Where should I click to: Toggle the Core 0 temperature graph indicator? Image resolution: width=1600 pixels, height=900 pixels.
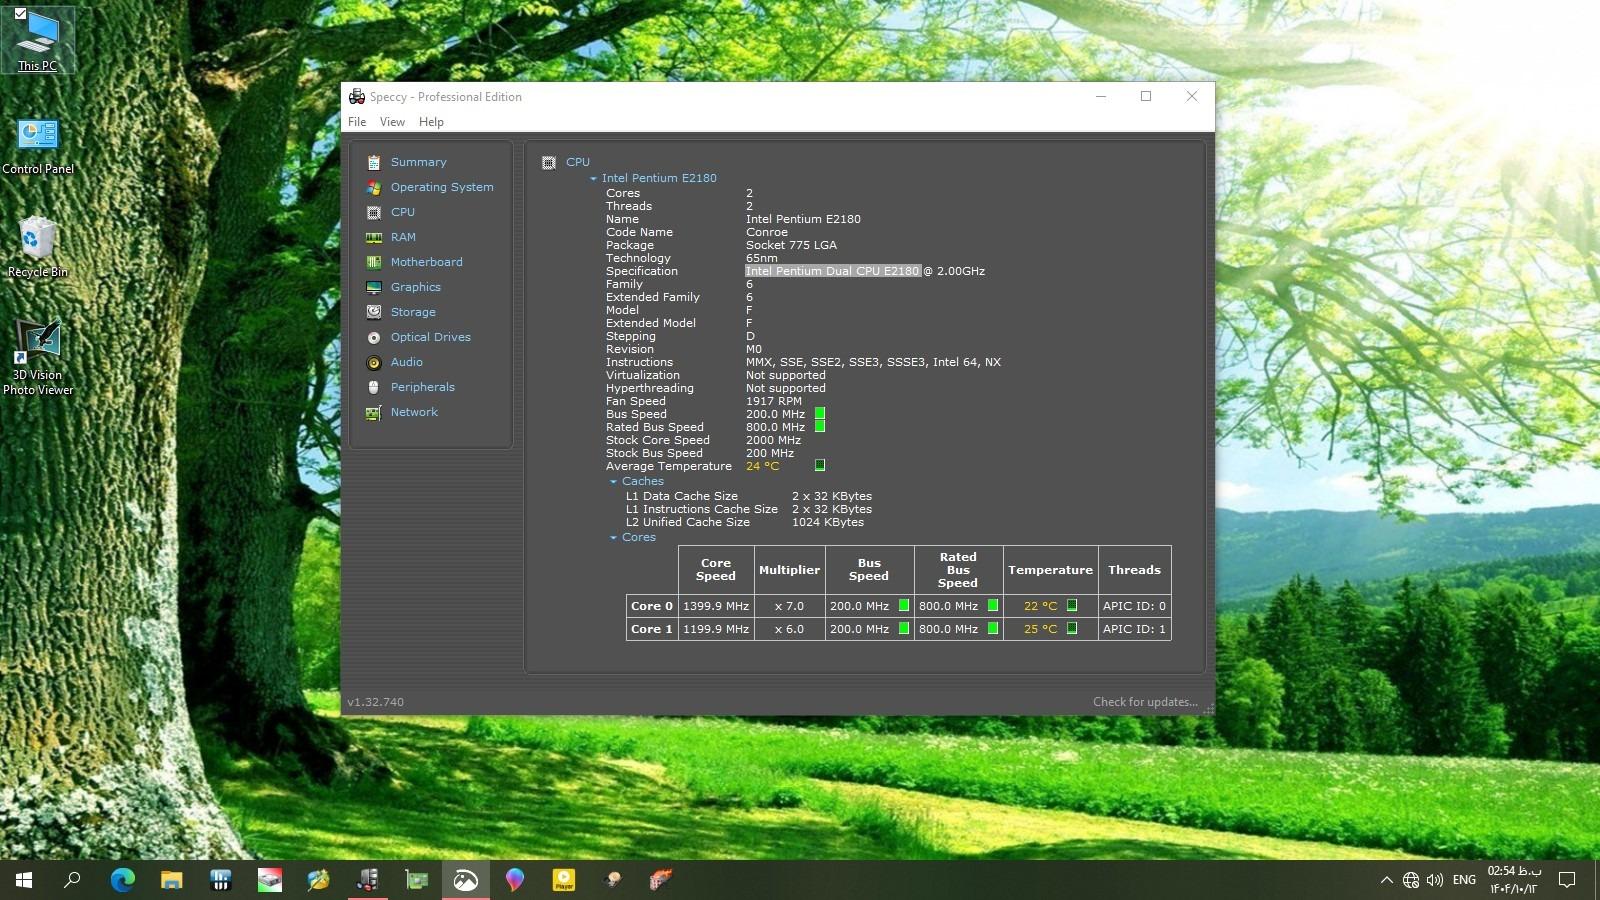tap(1072, 605)
